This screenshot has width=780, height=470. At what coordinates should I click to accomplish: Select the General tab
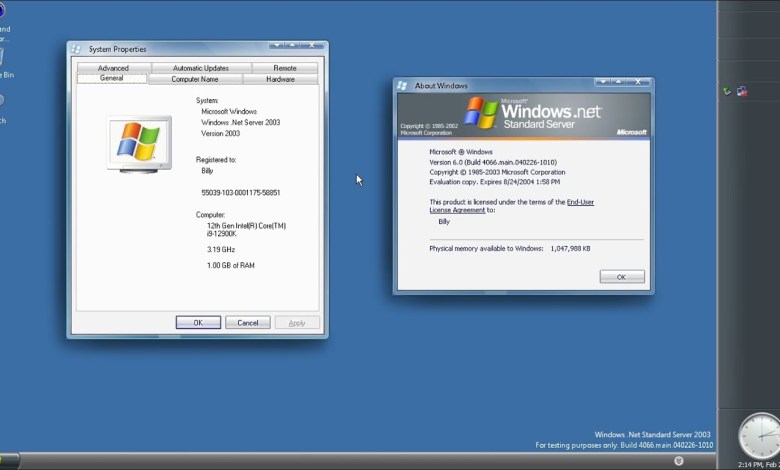[x=112, y=78]
